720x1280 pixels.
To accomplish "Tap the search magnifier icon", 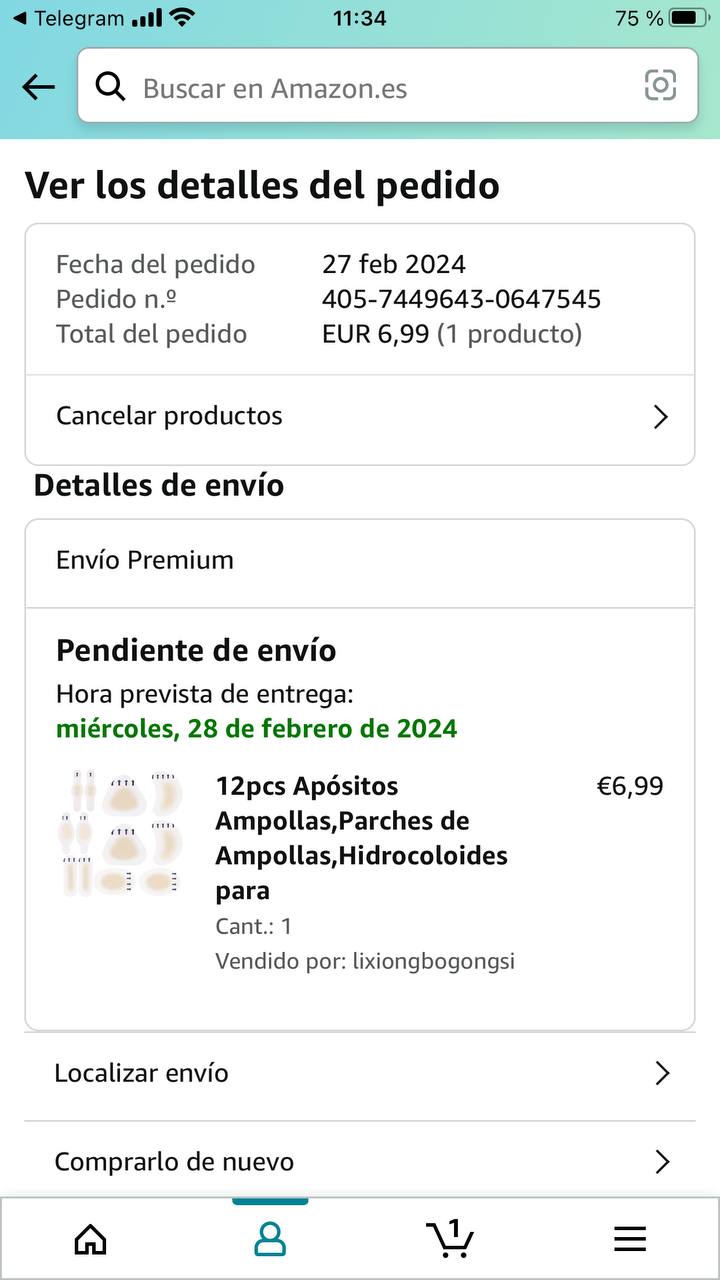I will pos(110,87).
